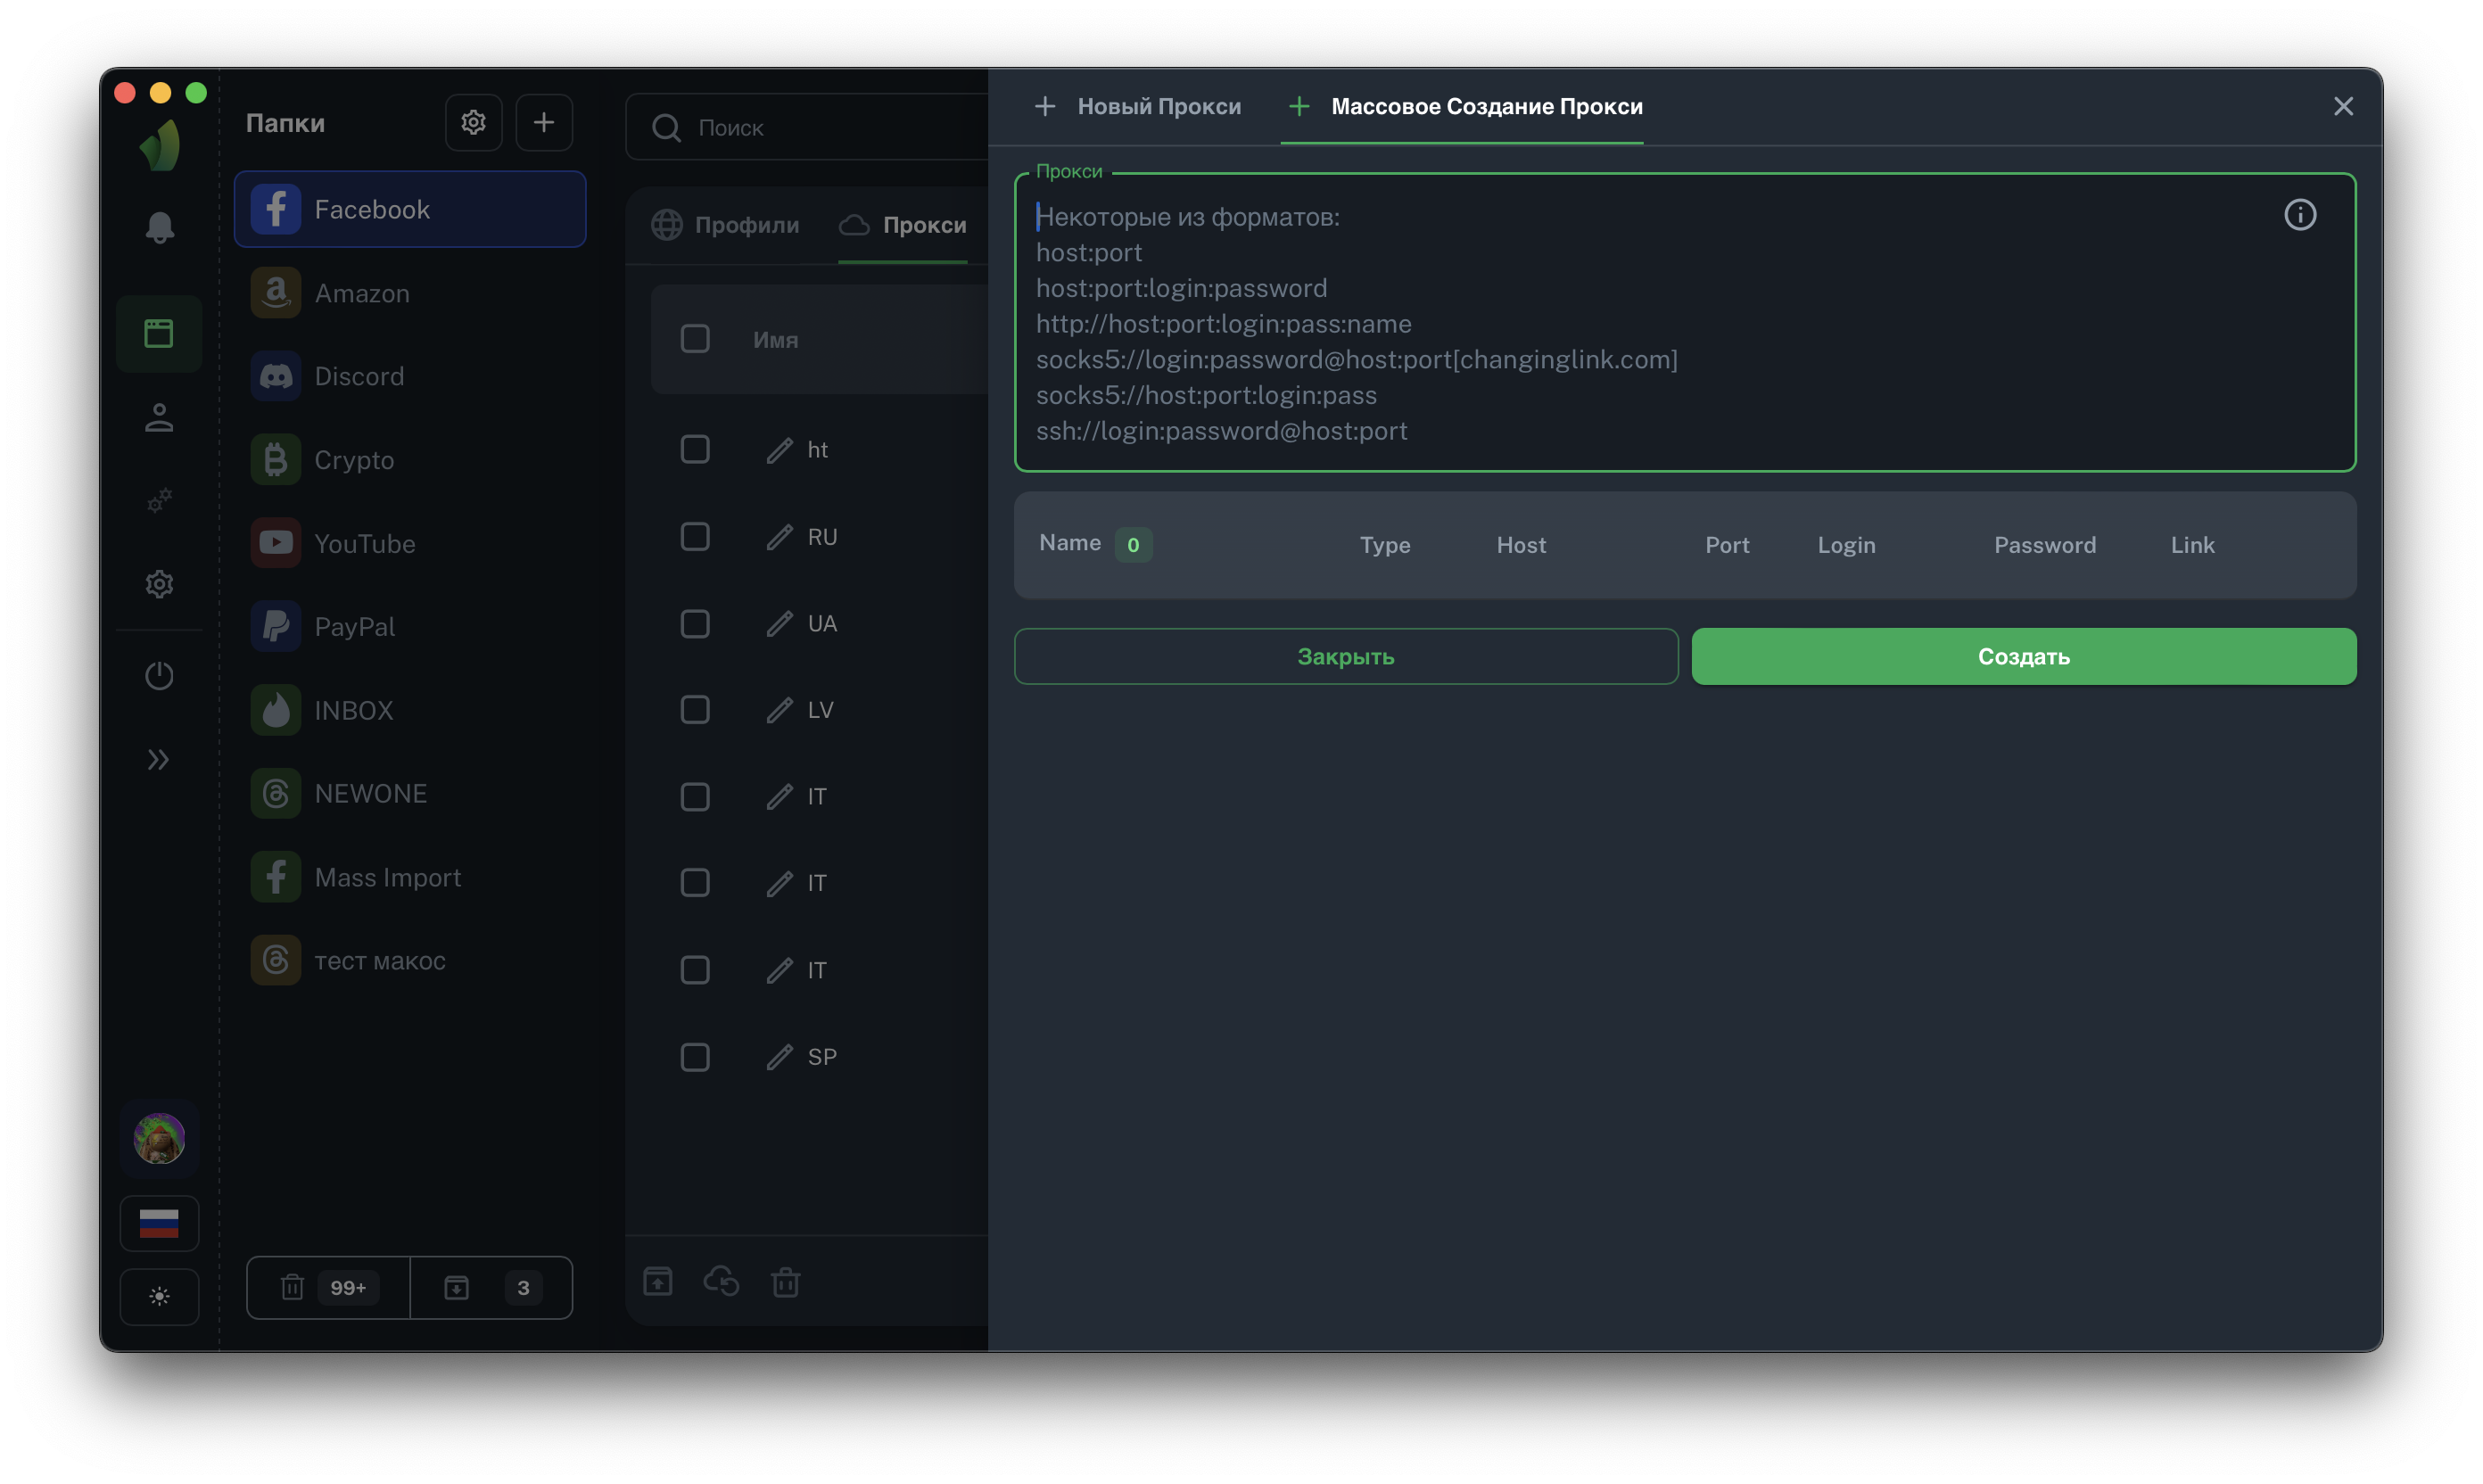Screen dimensions: 2483x1484
Task: Click the info icon in the proxy field
Action: pyautogui.click(x=2299, y=215)
